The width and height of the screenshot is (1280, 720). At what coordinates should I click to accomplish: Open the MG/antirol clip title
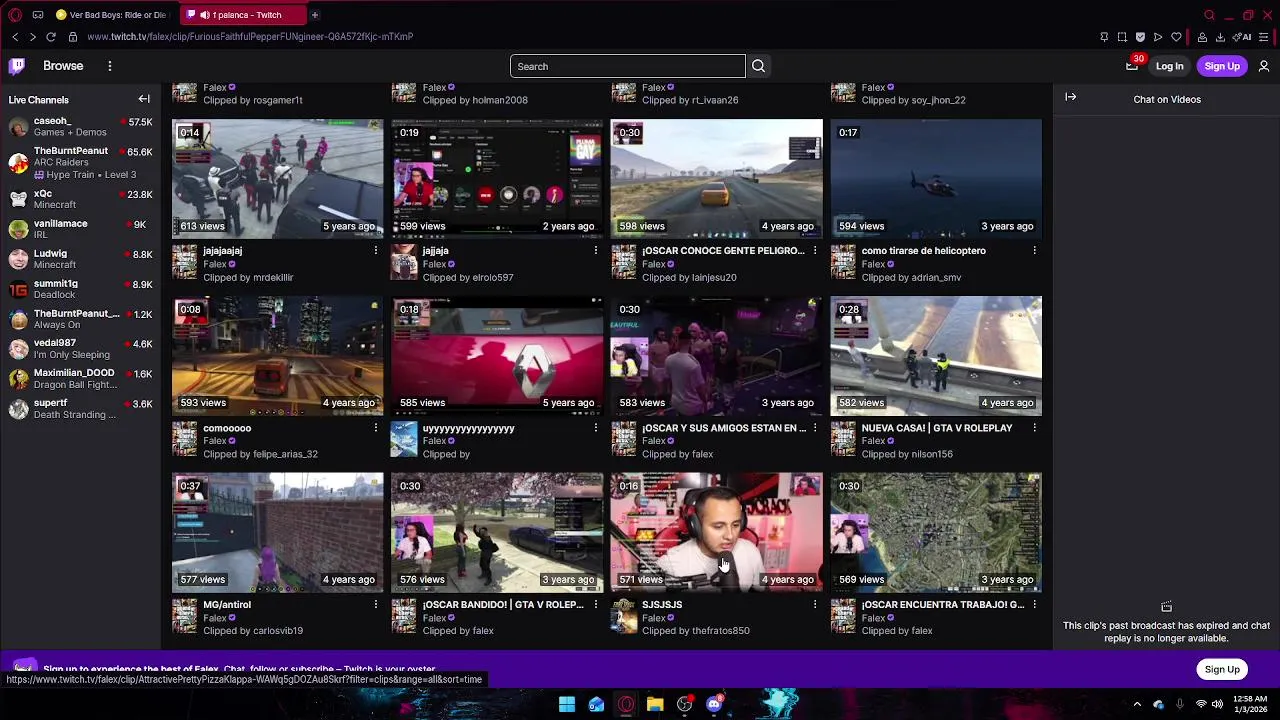(x=227, y=604)
